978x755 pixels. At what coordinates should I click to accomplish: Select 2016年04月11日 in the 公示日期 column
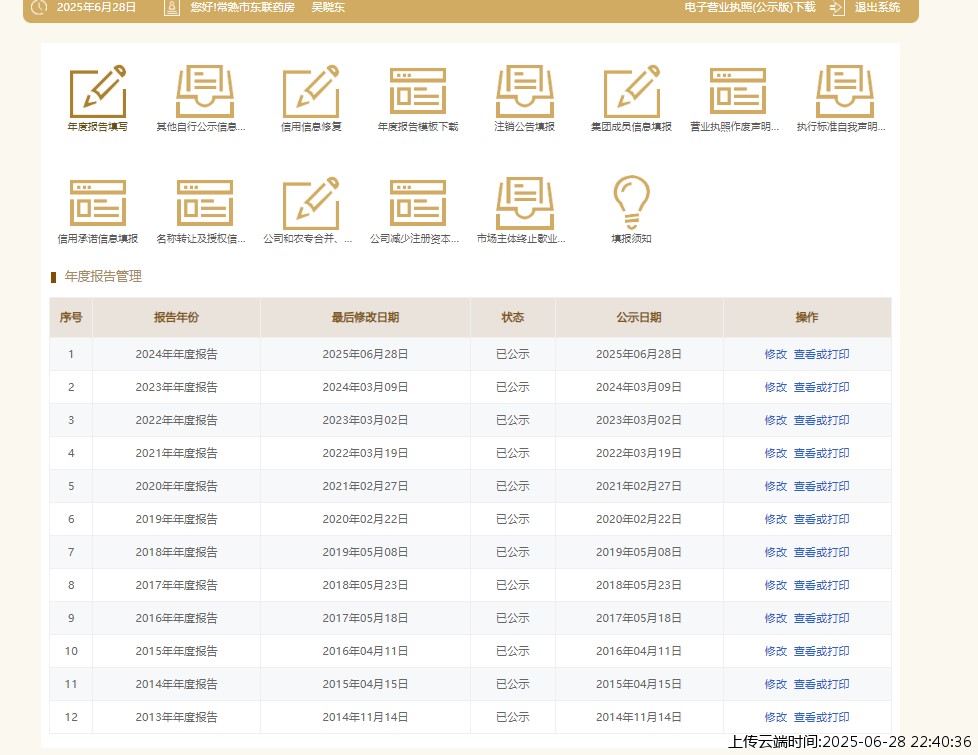coord(639,651)
